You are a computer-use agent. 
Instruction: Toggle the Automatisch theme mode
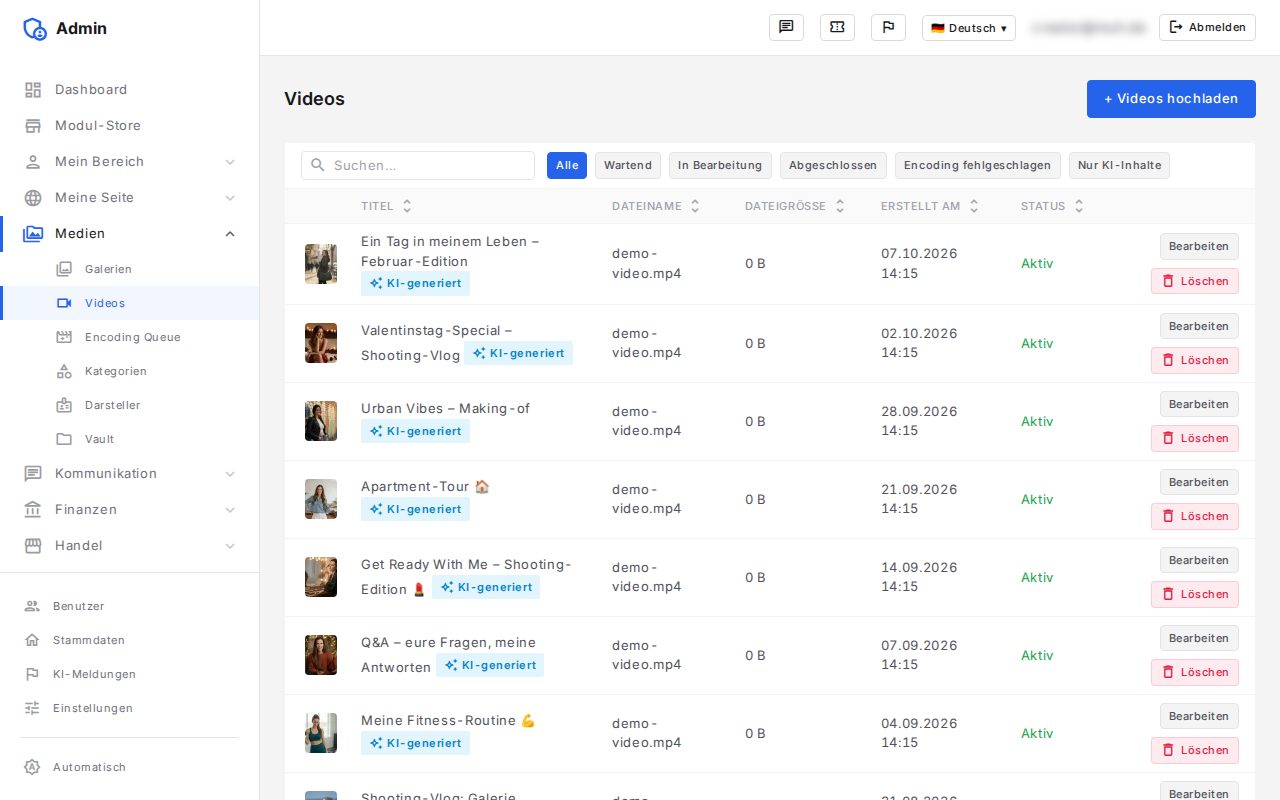129,767
